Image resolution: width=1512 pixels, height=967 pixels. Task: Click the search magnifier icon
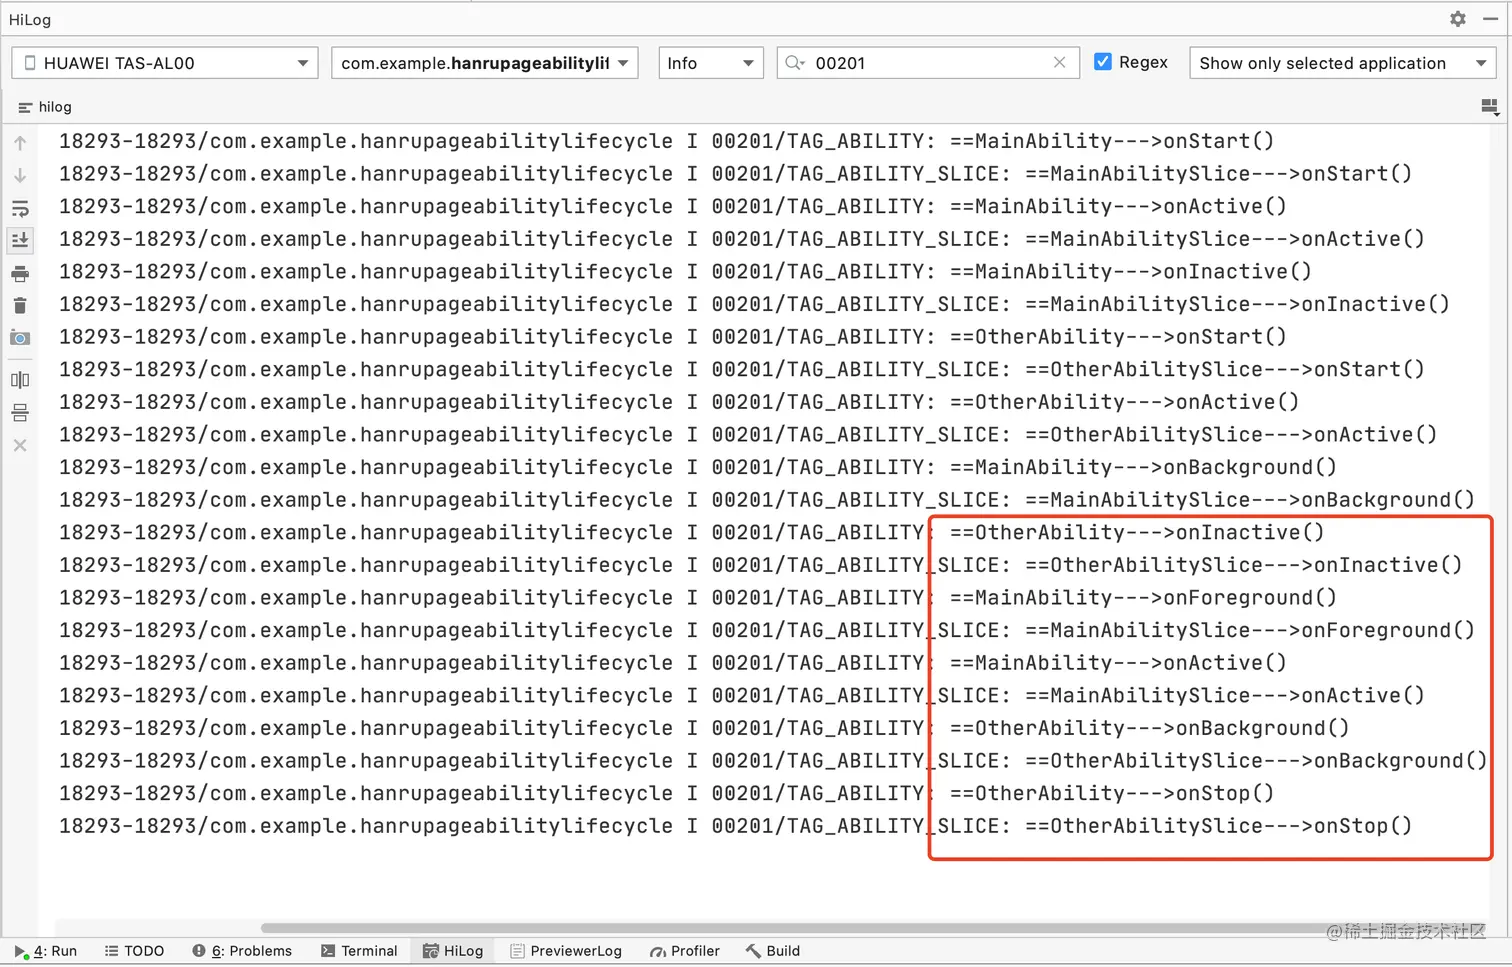795,63
